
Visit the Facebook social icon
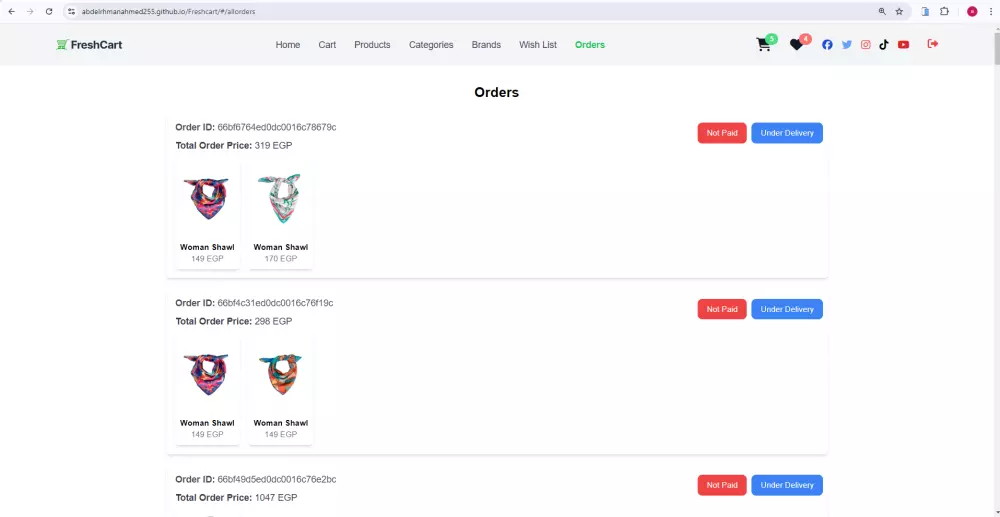(x=827, y=45)
